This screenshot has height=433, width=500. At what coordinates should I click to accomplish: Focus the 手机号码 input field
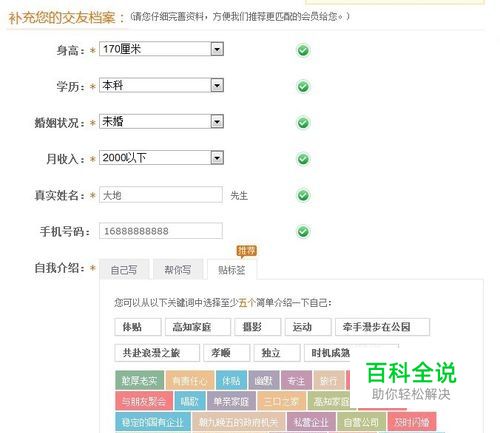161,231
